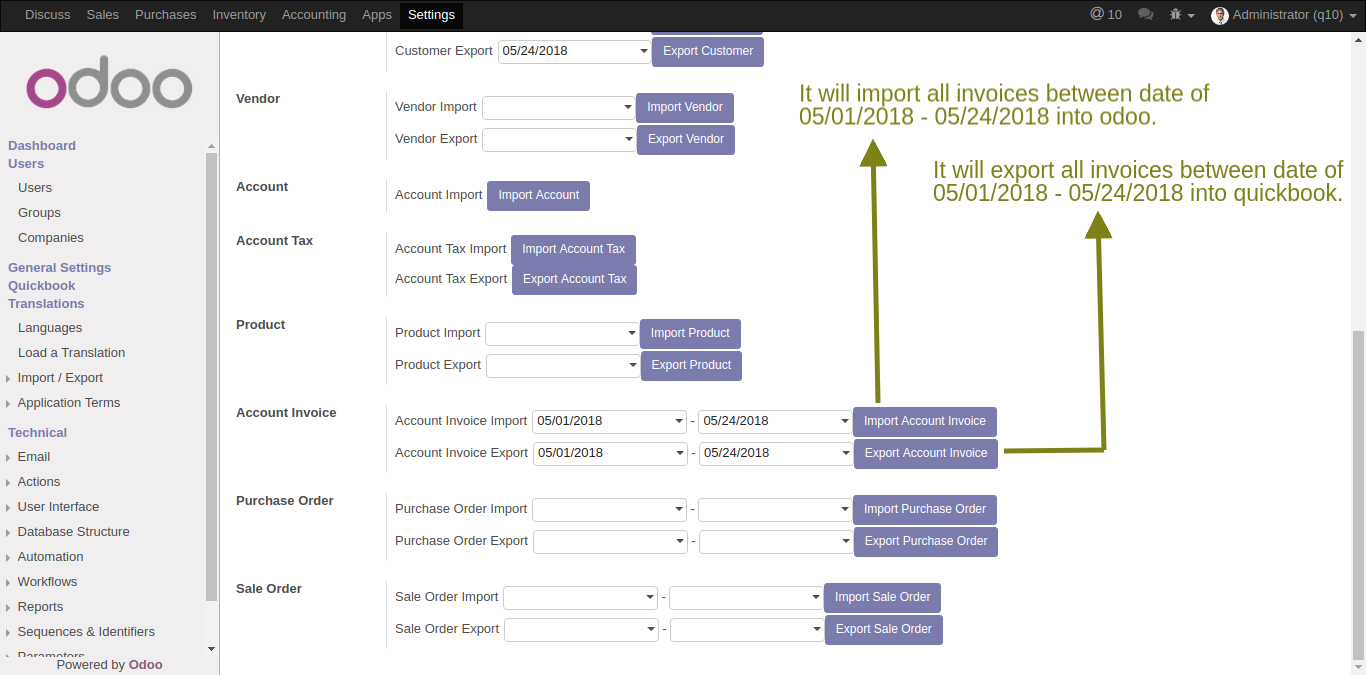
Task: Open the Discuss menu
Action: (x=48, y=15)
